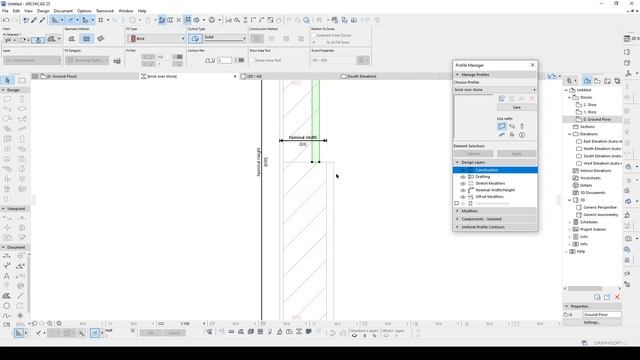Toggle the Subtract from Zones checkbox
The image size is (640, 360).
click(x=314, y=36)
